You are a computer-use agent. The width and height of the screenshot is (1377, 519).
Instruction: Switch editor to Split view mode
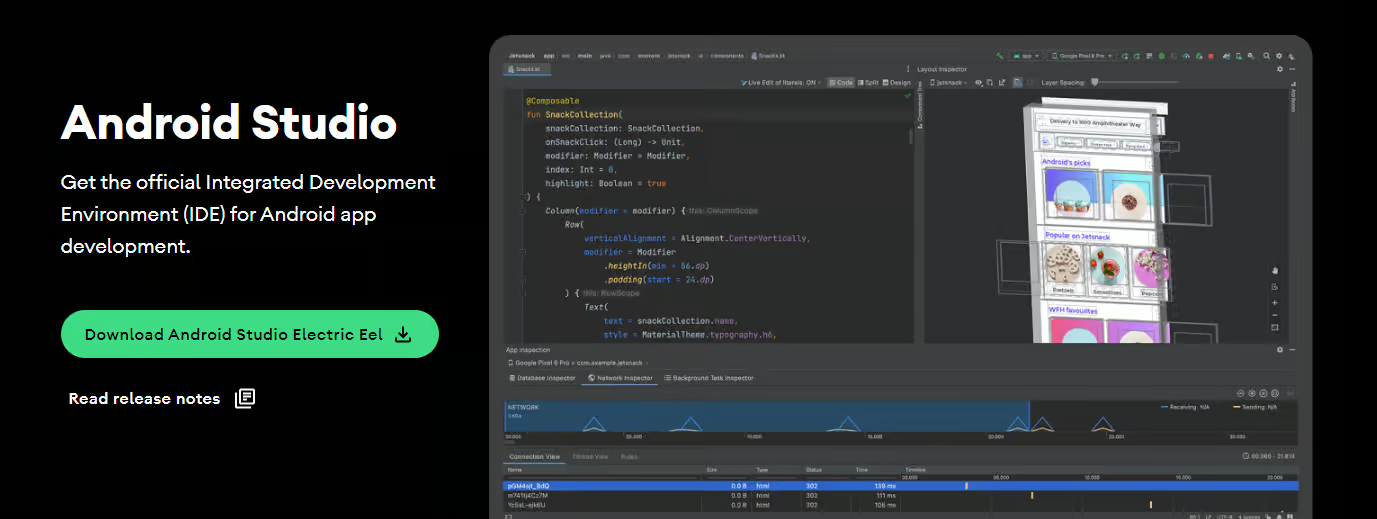pos(868,82)
